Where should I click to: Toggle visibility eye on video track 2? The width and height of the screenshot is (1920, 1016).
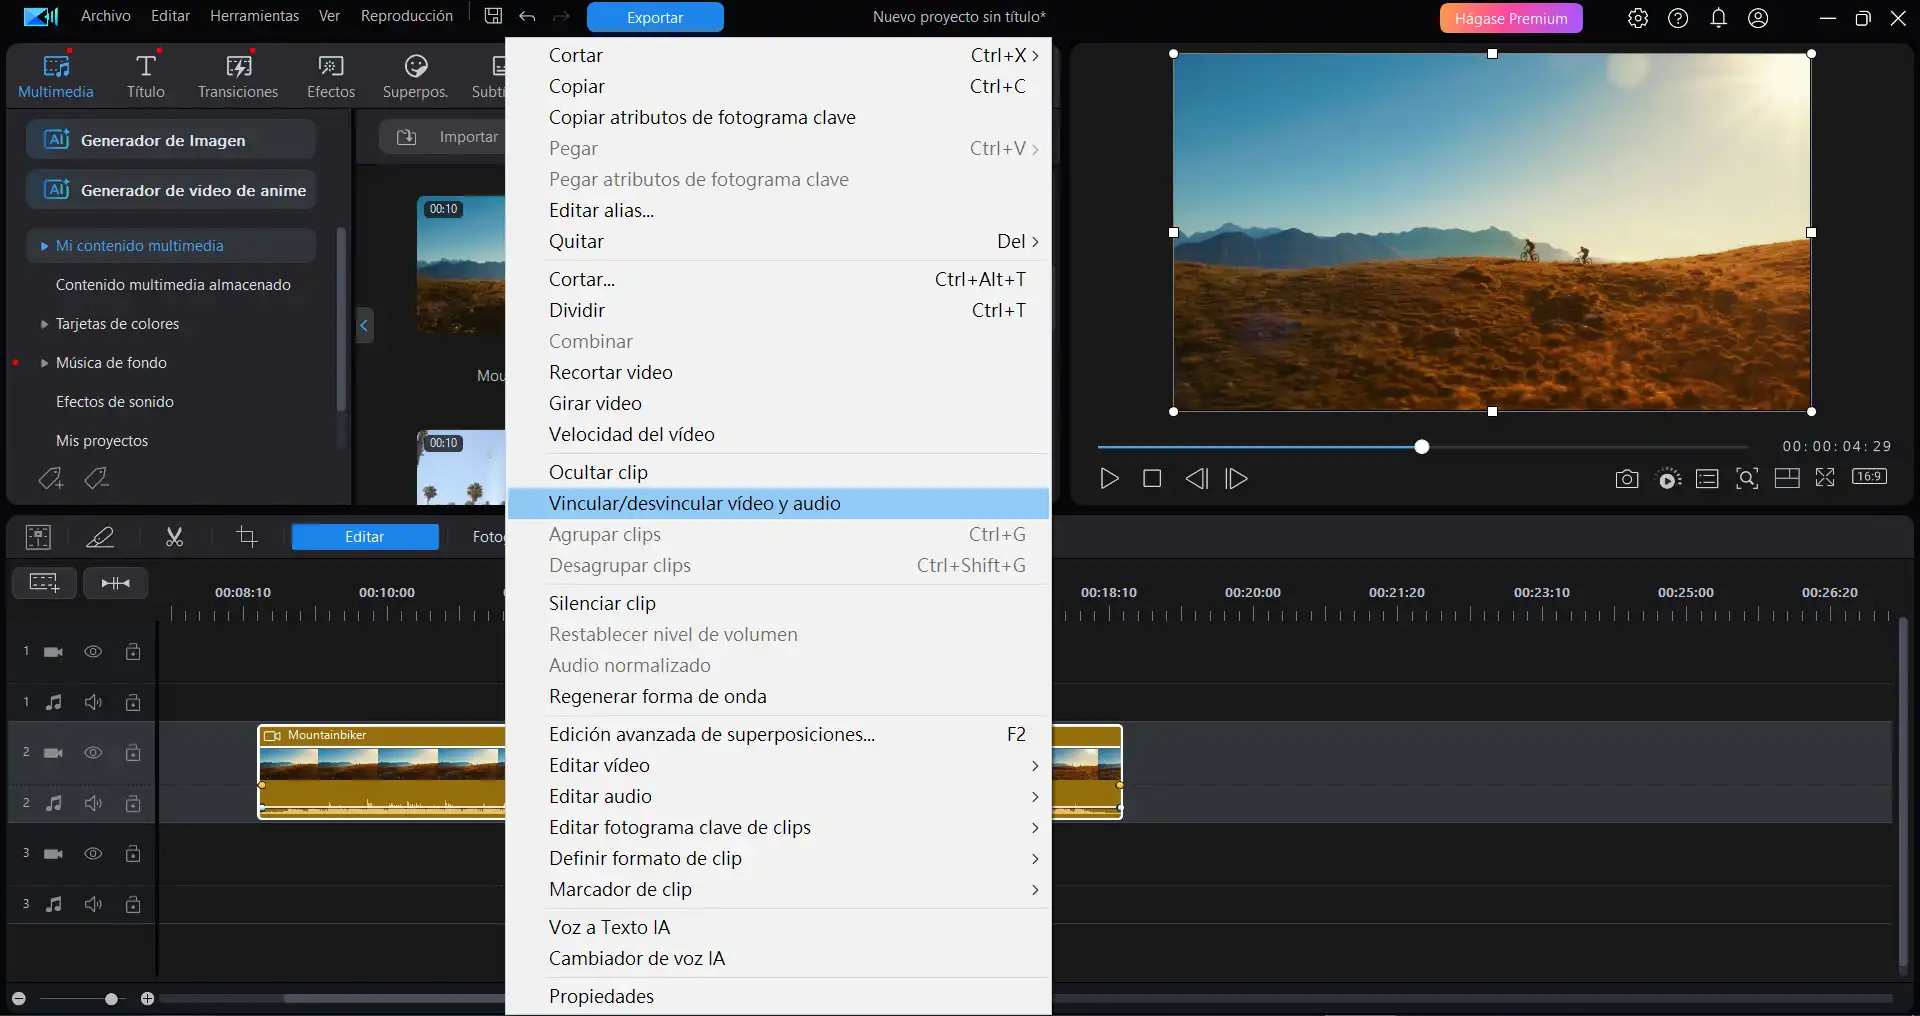(93, 752)
